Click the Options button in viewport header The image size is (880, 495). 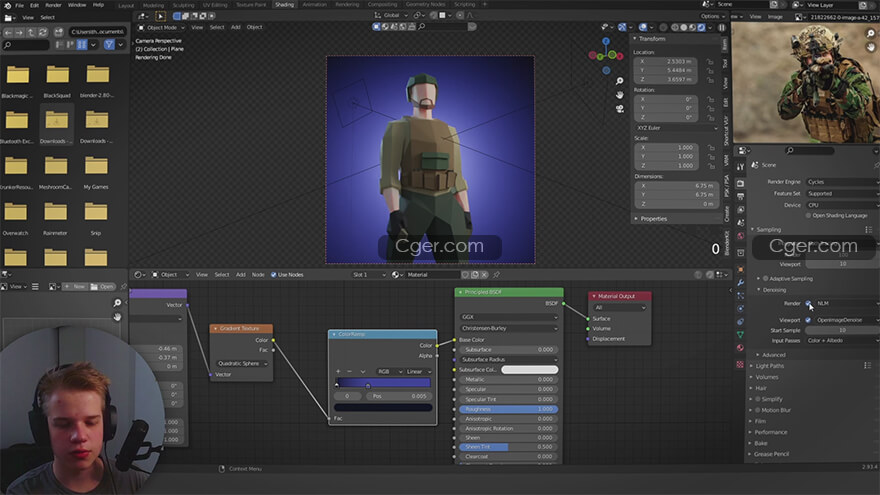click(712, 16)
